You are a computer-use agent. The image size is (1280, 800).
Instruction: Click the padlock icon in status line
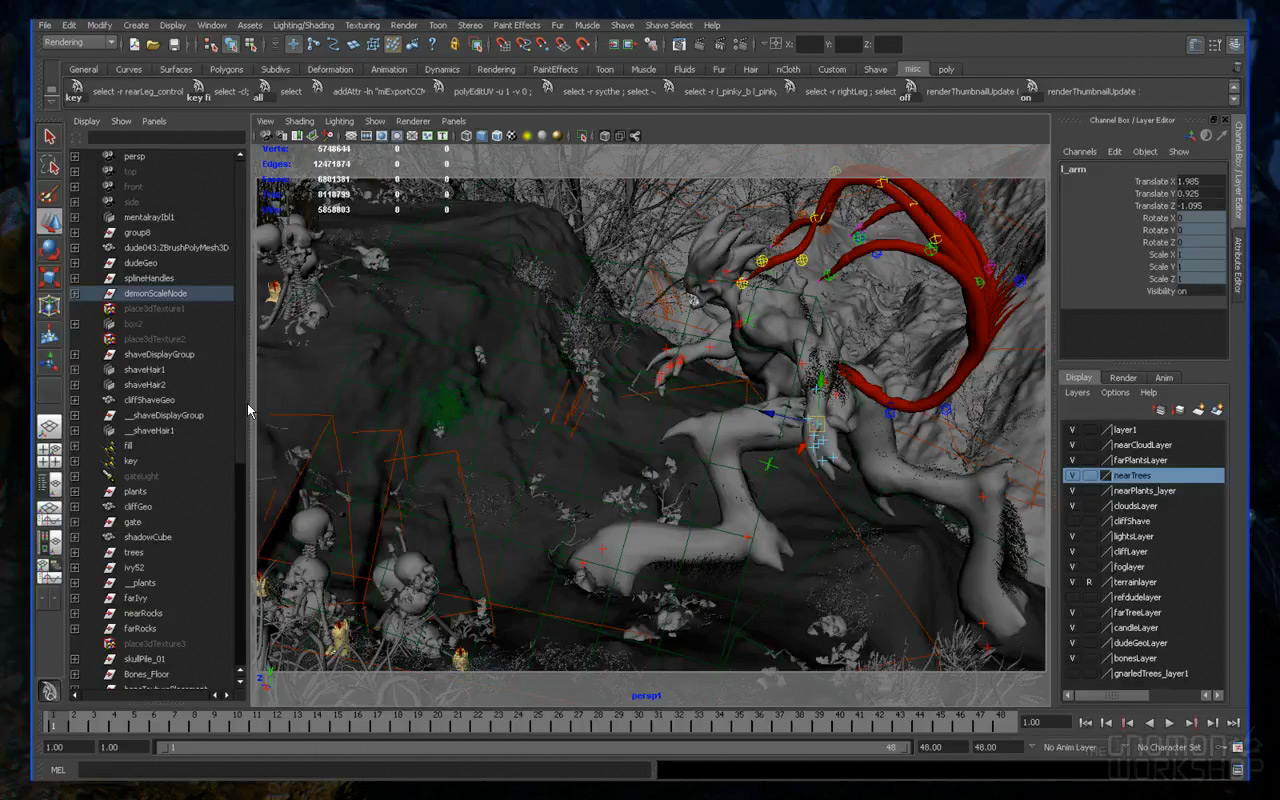(455, 44)
